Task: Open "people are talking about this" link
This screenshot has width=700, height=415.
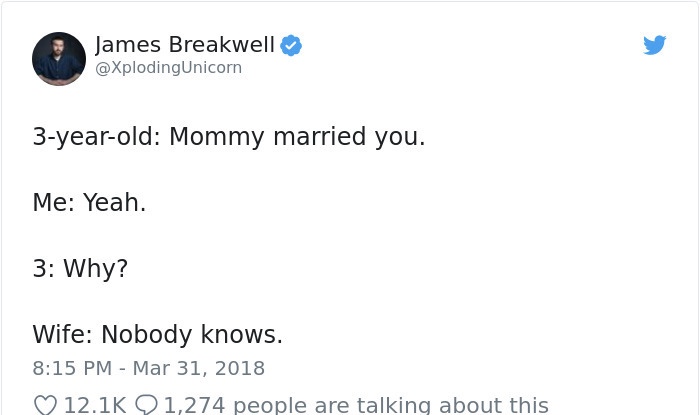Action: coord(391,405)
